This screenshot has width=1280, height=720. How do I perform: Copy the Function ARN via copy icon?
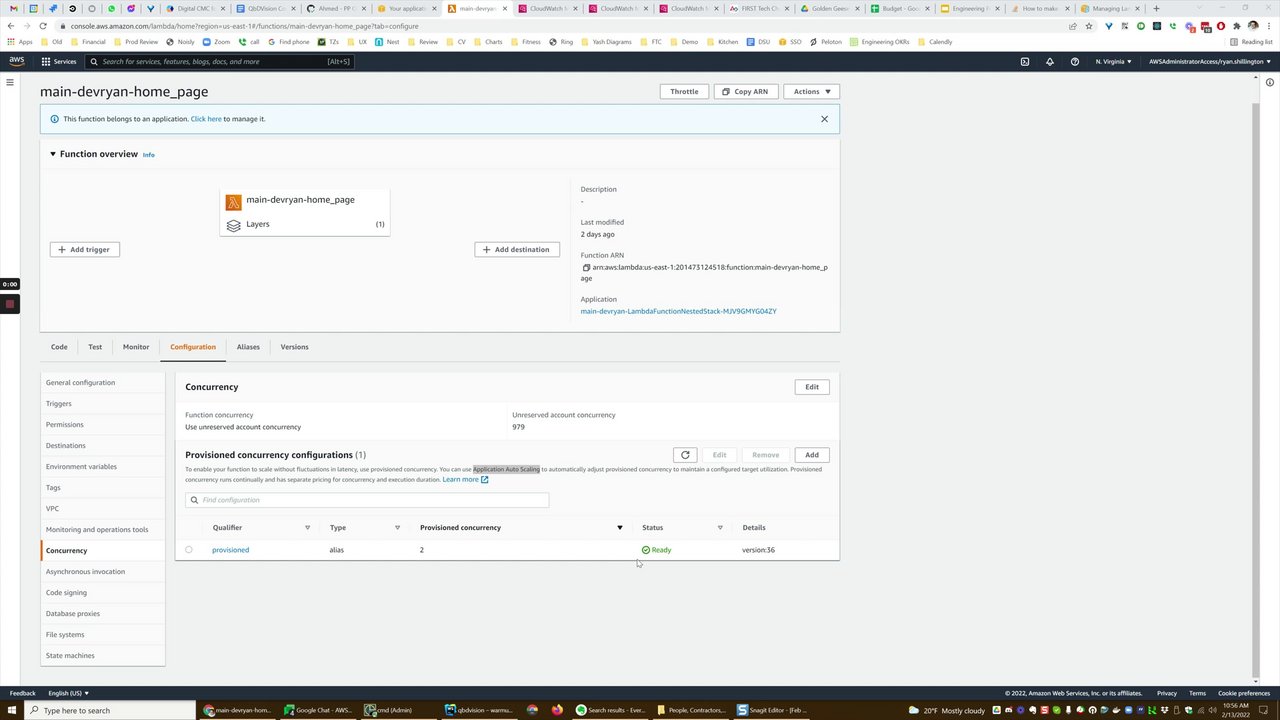(586, 267)
